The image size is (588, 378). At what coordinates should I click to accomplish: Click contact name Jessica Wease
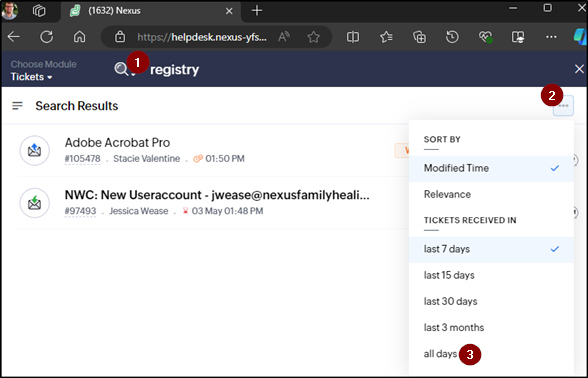[x=139, y=211]
